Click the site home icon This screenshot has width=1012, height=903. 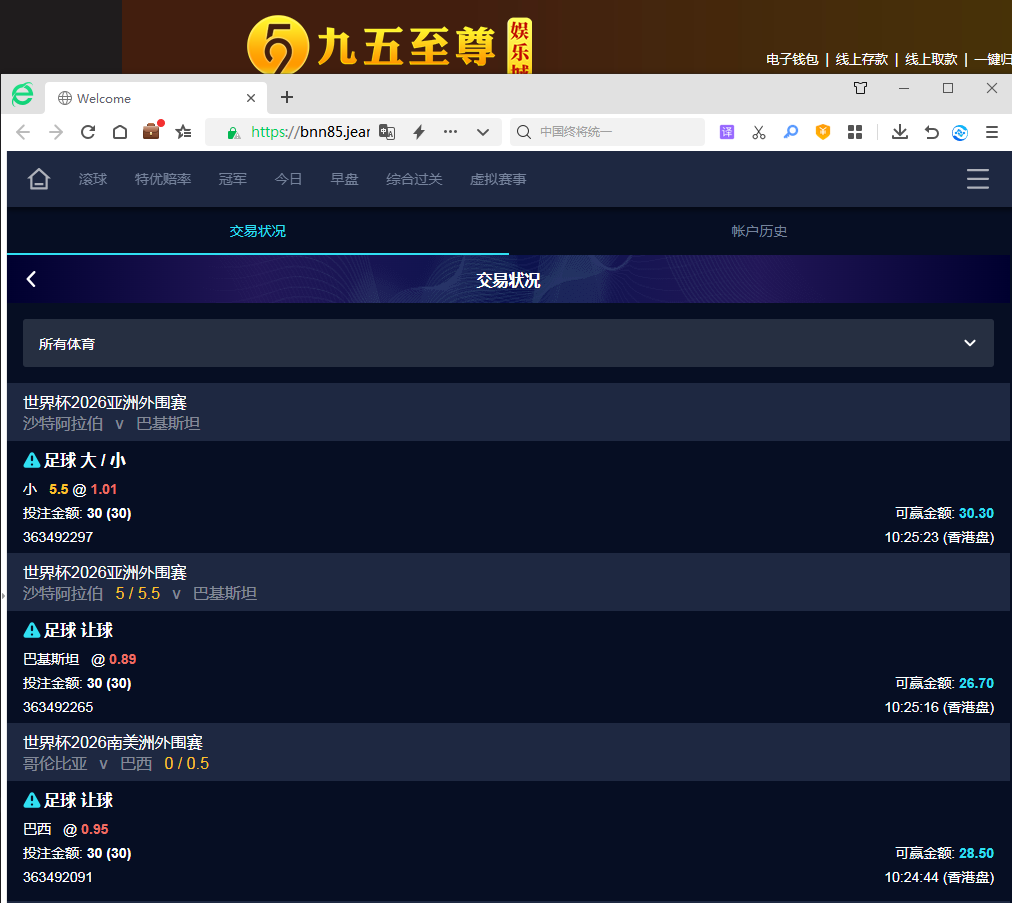coord(39,179)
